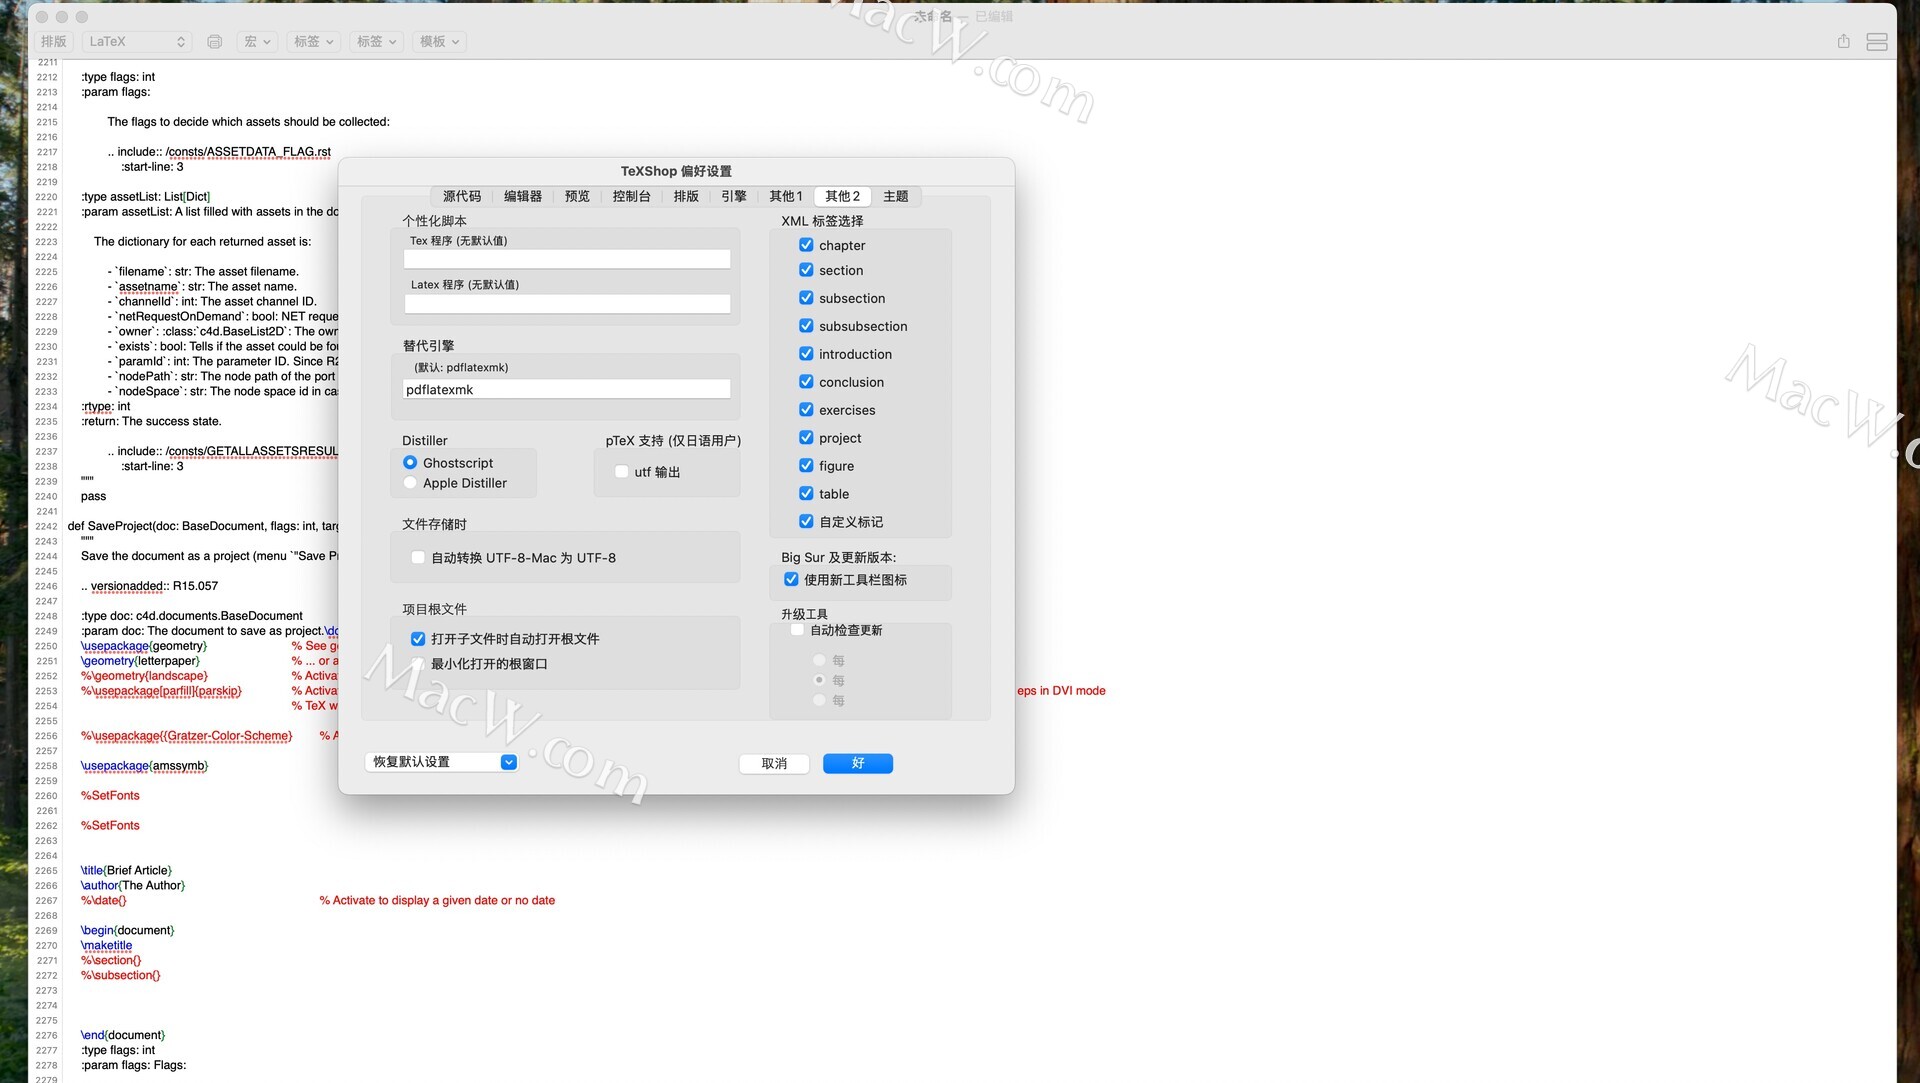Toggle the subsubsection XML tag checkbox
The height and width of the screenshot is (1083, 1920).
806,326
